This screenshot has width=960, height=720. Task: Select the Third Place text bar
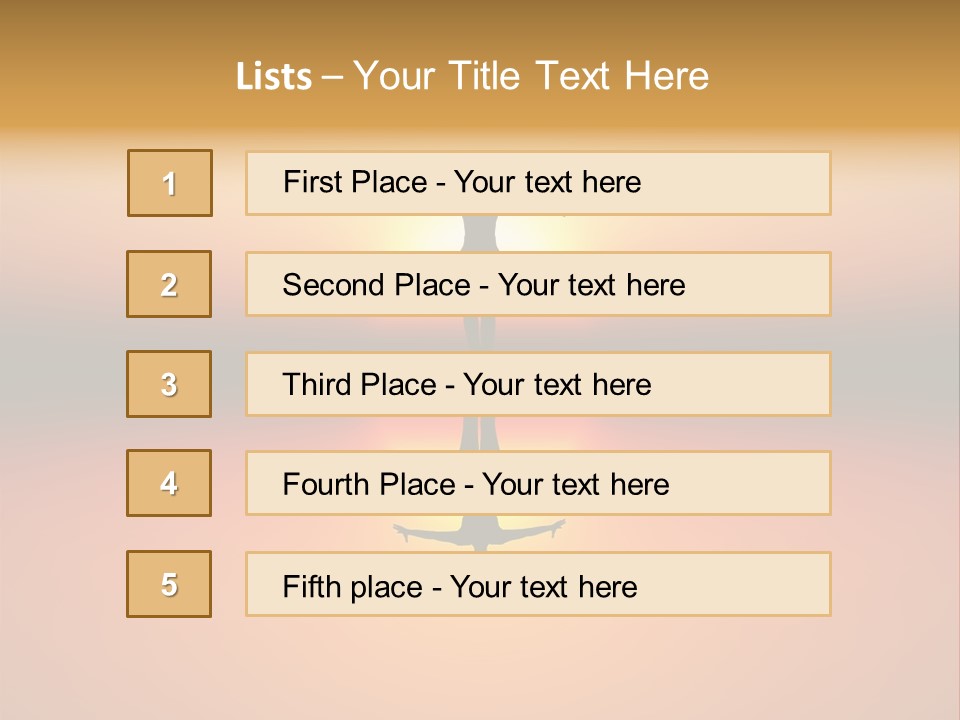coord(538,384)
